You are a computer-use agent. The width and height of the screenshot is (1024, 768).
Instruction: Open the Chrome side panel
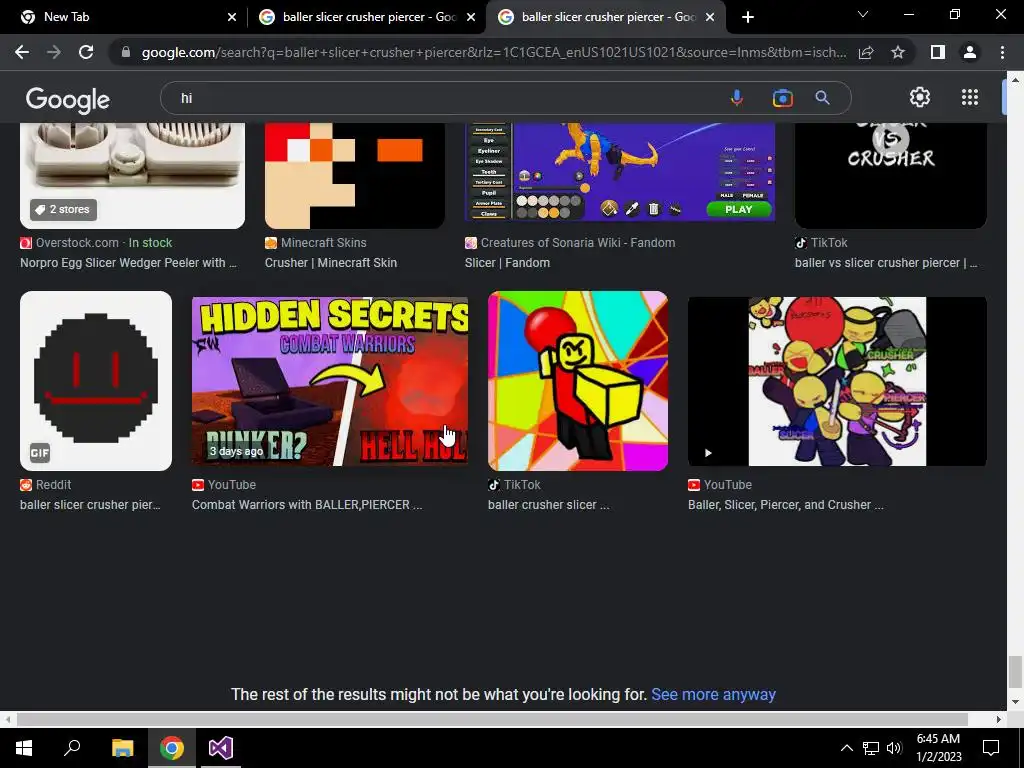(x=938, y=52)
